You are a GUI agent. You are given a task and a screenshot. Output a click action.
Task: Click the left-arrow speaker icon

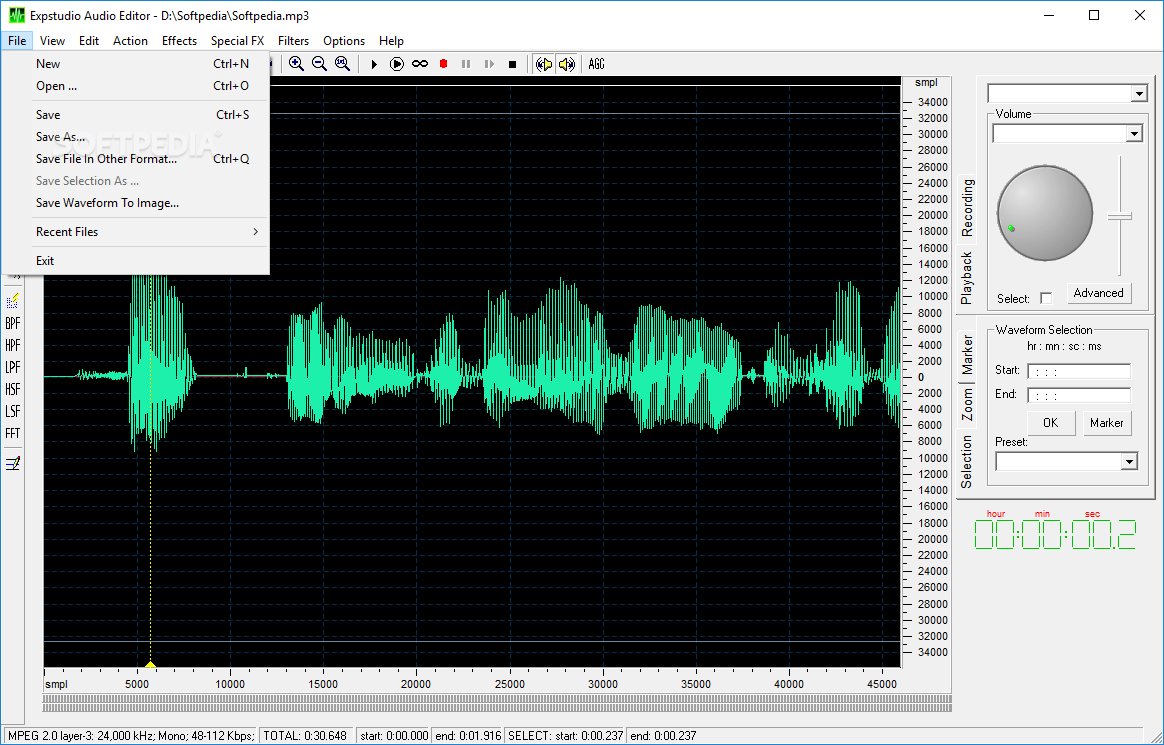544,65
